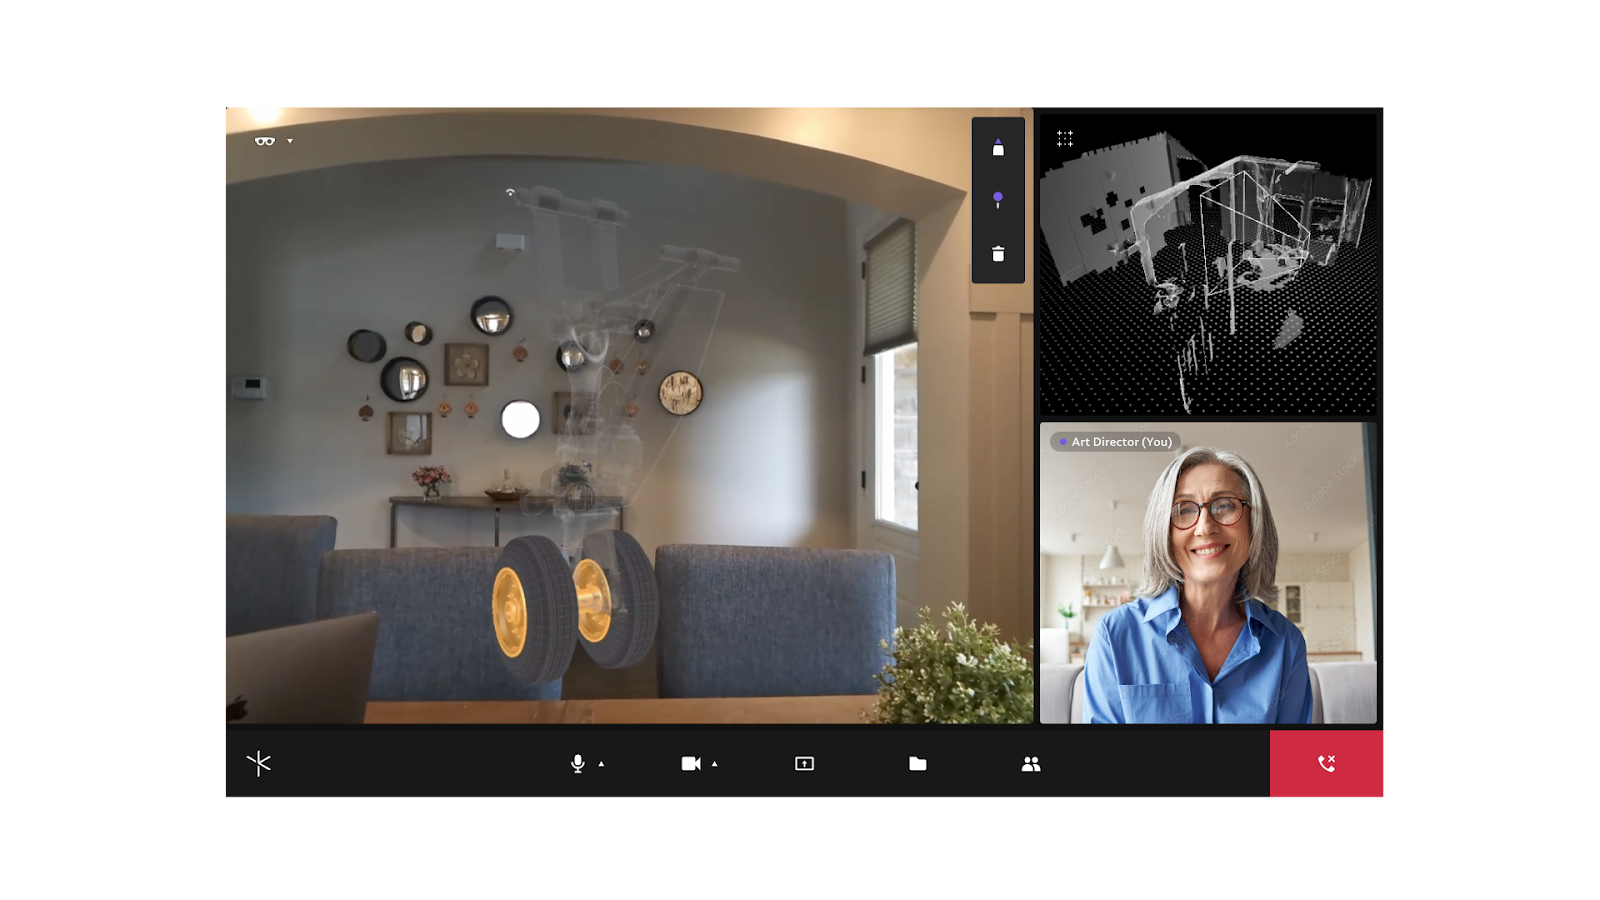This screenshot has height=900, width=1600.
Task: Expand camera options arrow
Action: (x=714, y=763)
